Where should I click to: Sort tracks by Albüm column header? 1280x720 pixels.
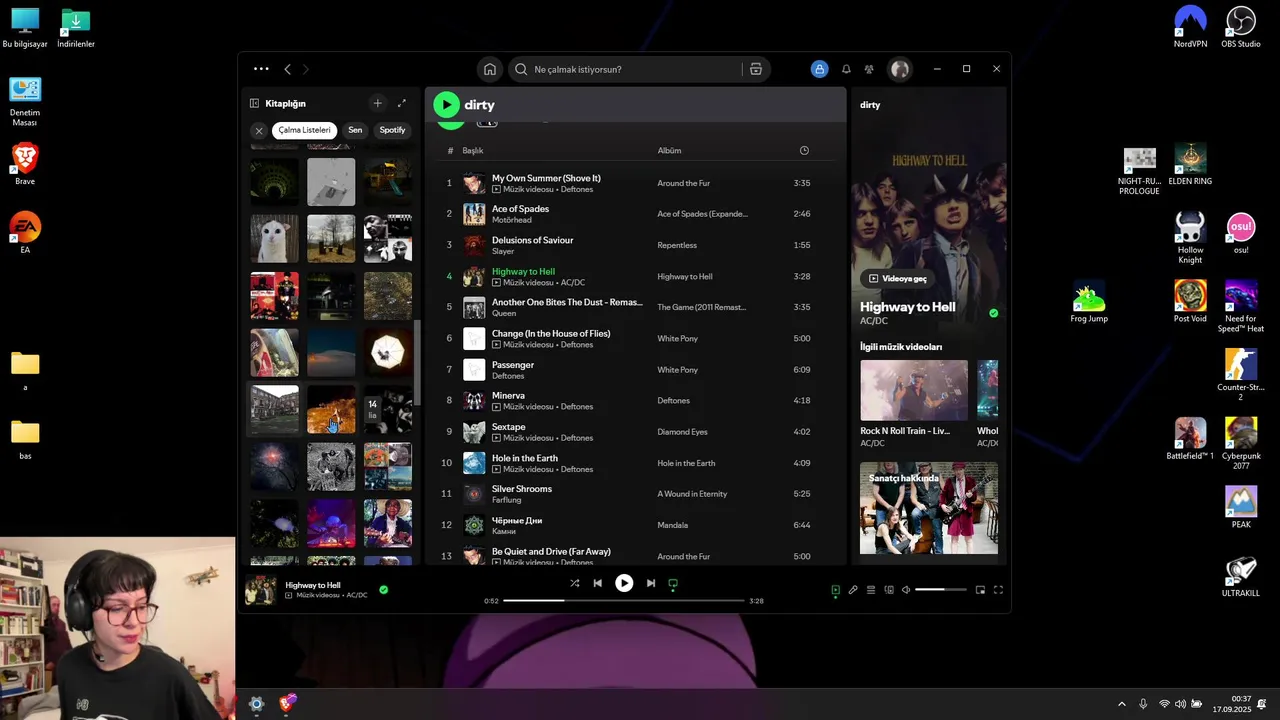click(669, 150)
